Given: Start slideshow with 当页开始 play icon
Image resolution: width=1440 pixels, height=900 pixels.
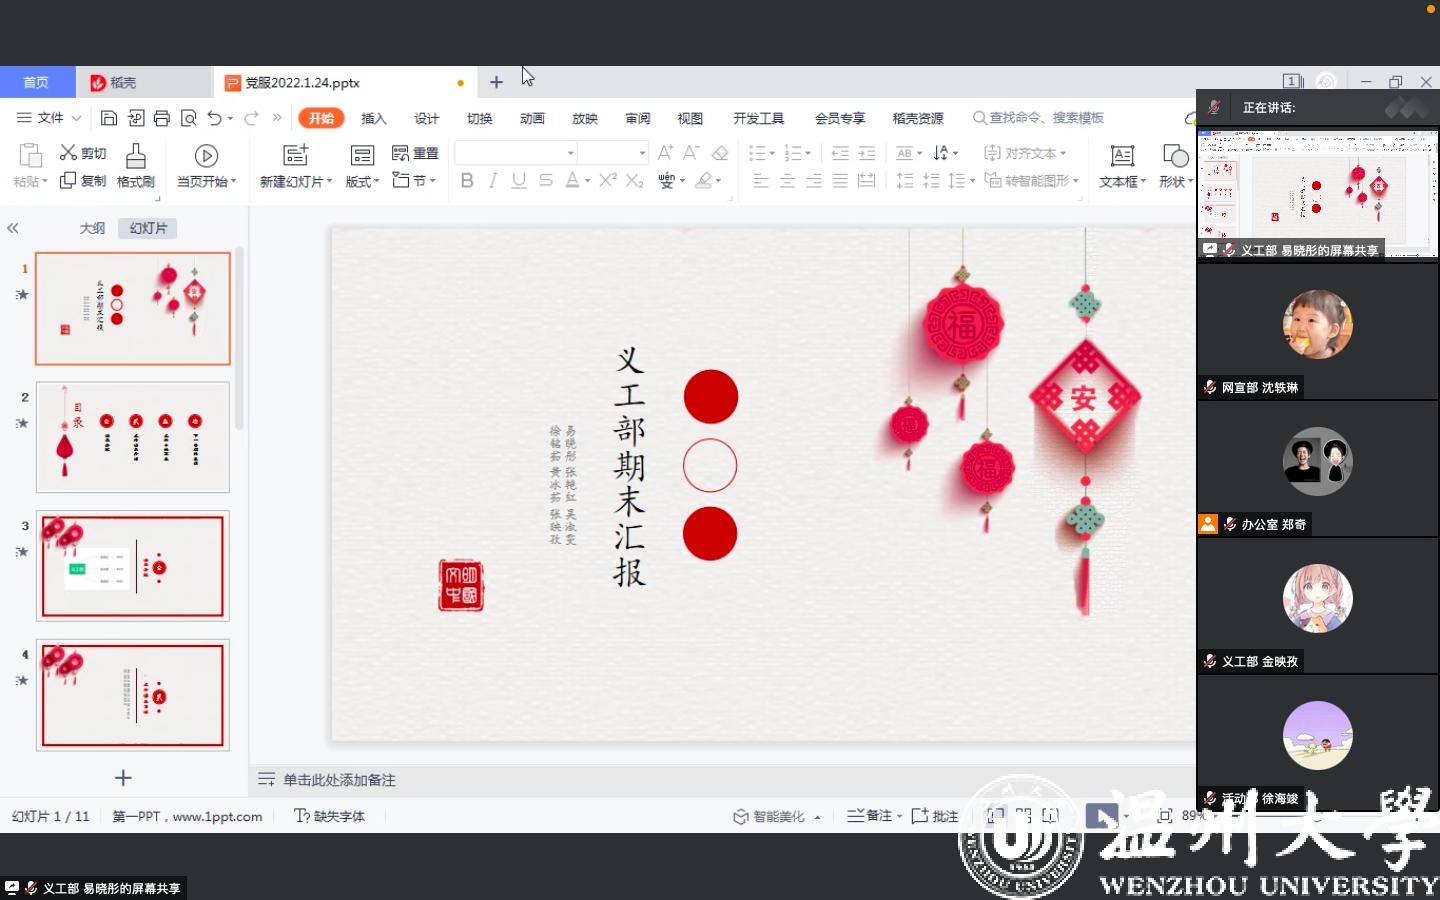Looking at the screenshot, I should tap(206, 156).
